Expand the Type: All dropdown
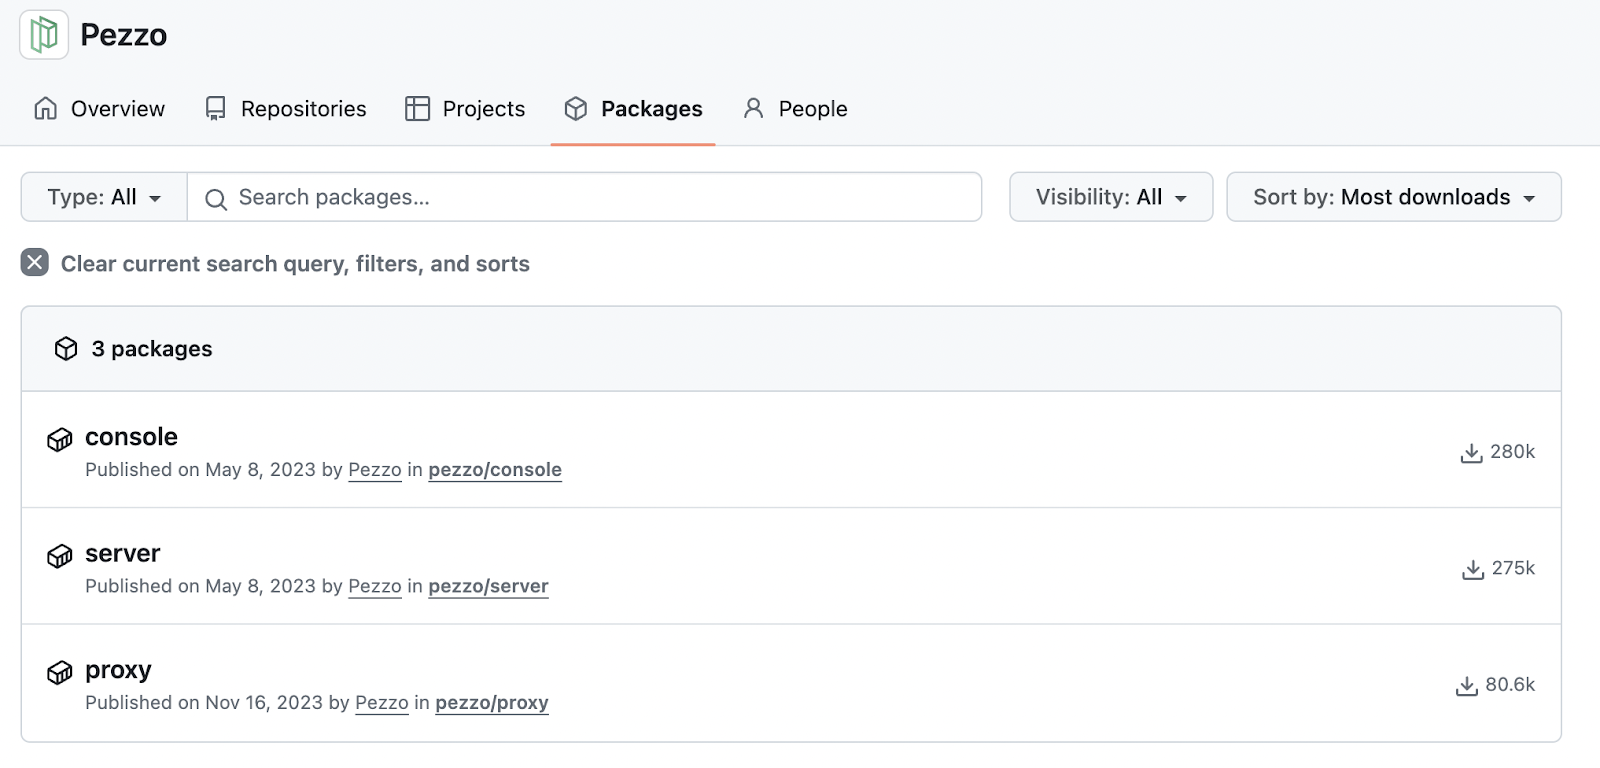This screenshot has height=768, width=1600. coord(104,197)
